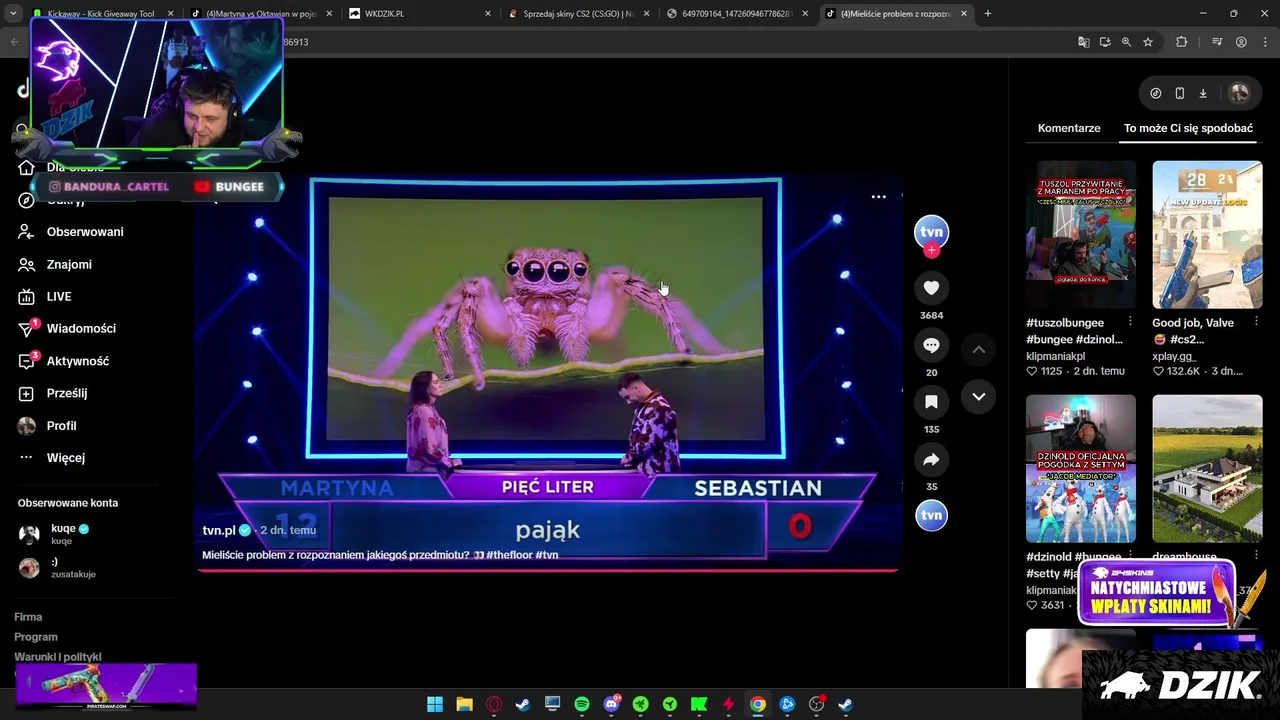Viewport: 1280px width, 720px height.
Task: Open options dots on Good job, Valve card
Action: 1257,321
